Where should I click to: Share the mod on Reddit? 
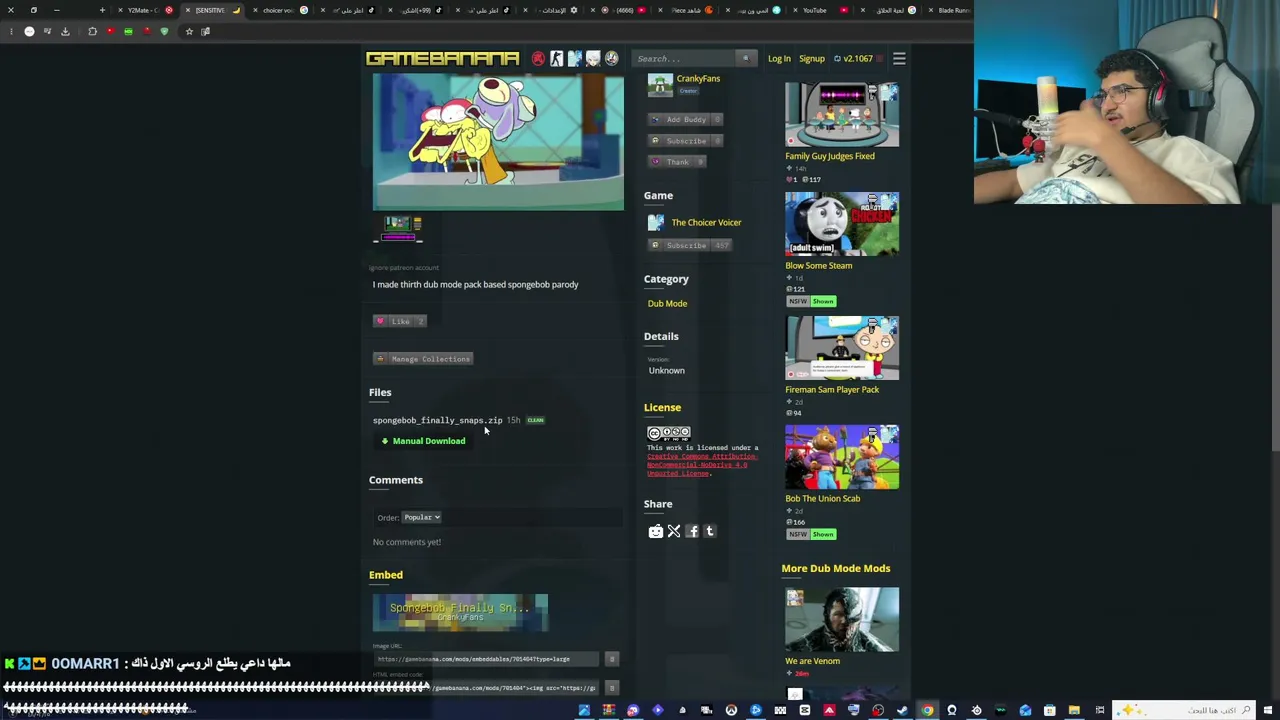[656, 532]
